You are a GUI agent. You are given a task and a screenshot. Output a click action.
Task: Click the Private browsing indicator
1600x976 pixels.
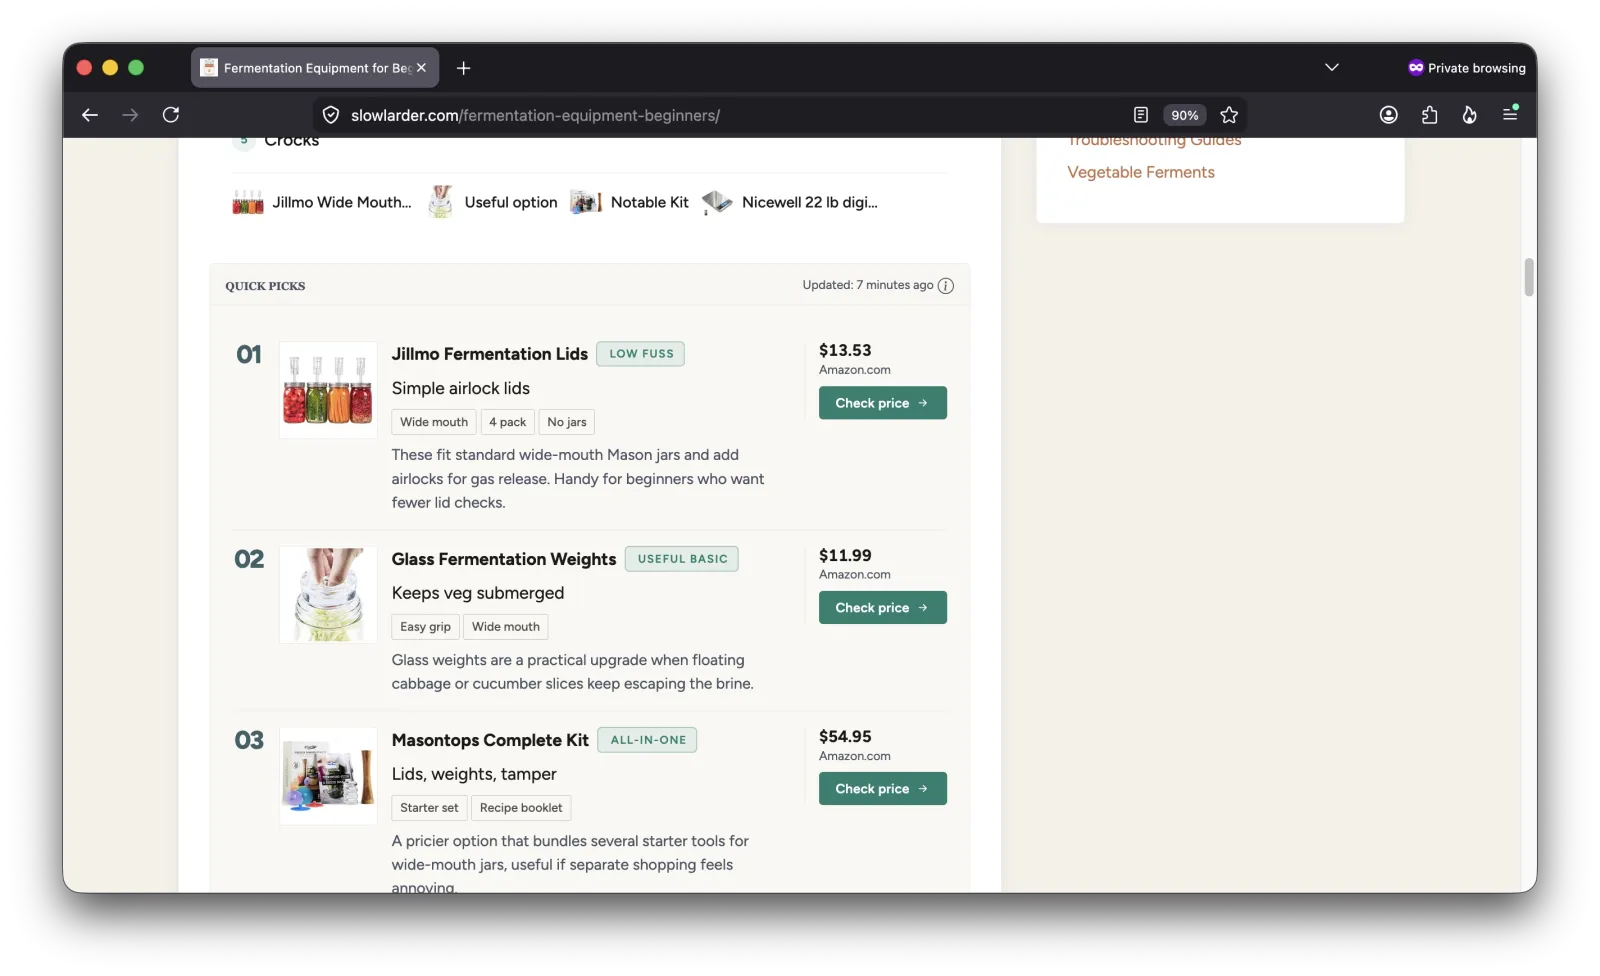[1467, 68]
